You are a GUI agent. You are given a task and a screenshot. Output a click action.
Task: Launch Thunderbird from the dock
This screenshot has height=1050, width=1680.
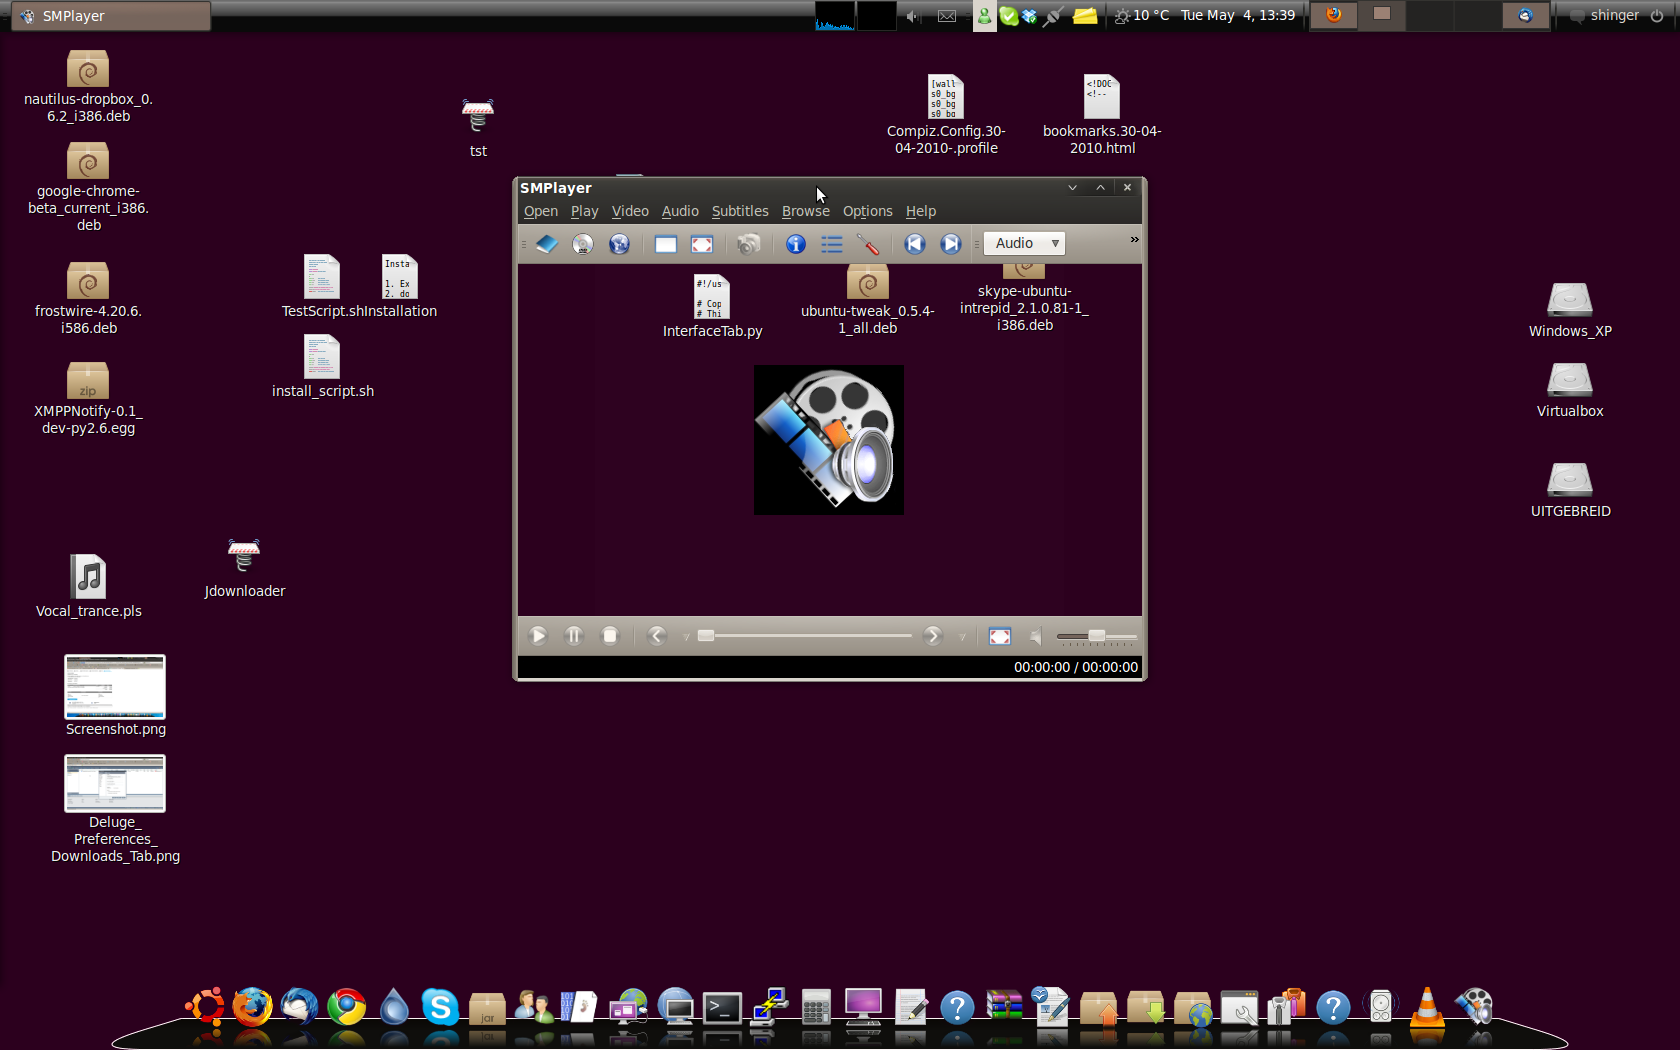click(299, 1007)
